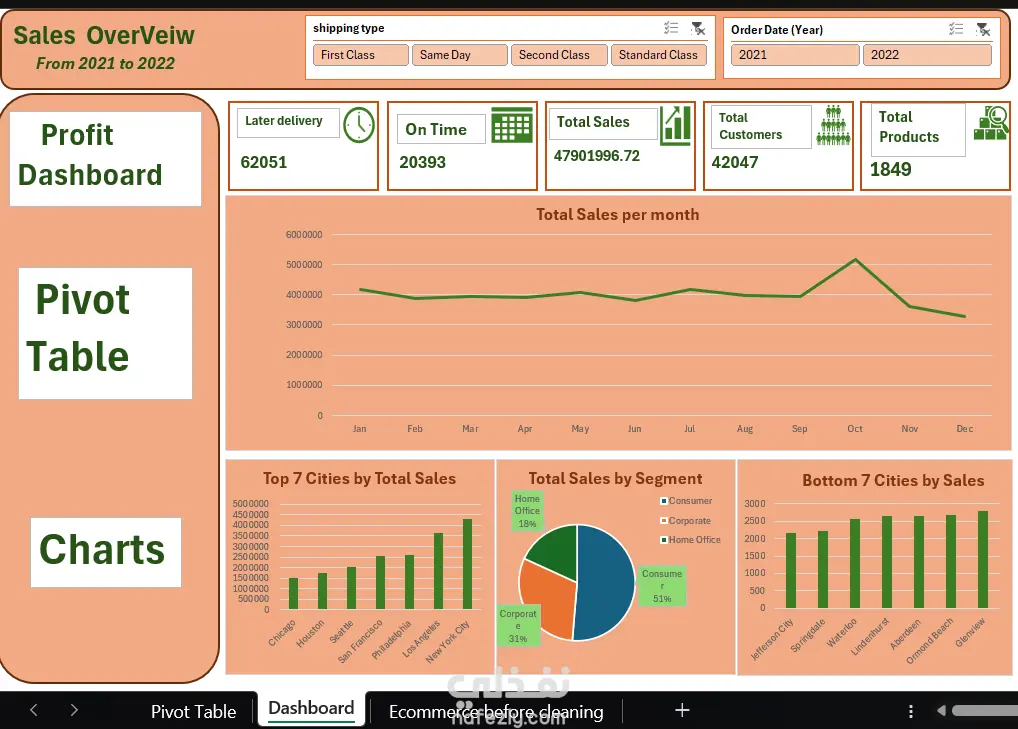Image resolution: width=1018 pixels, height=729 pixels.
Task: Click the Los Angeles bar in Top 7 chart
Action: (x=438, y=571)
